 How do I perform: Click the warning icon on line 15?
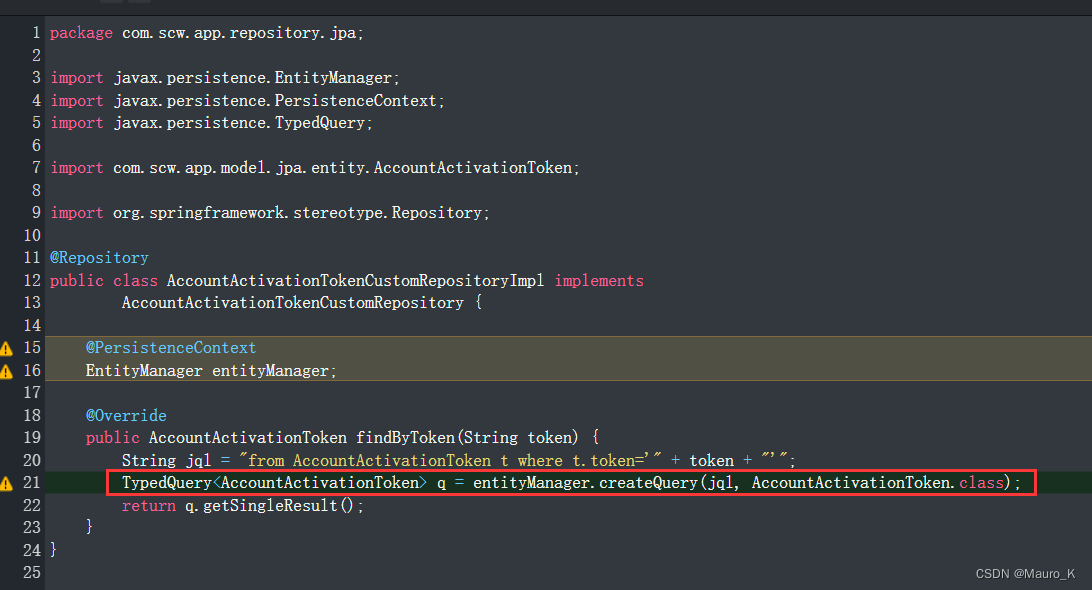coord(6,347)
